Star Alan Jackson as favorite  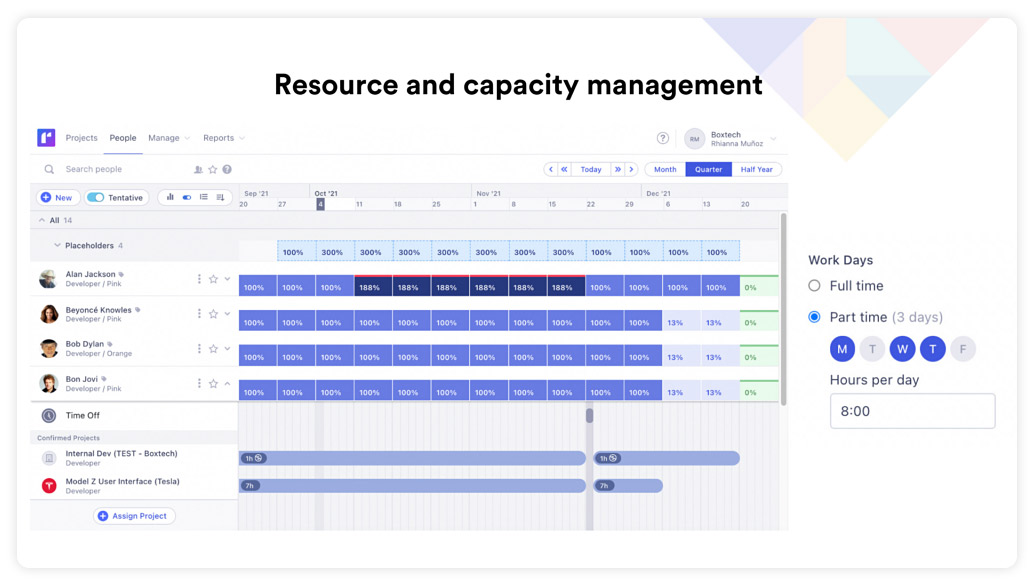click(213, 279)
